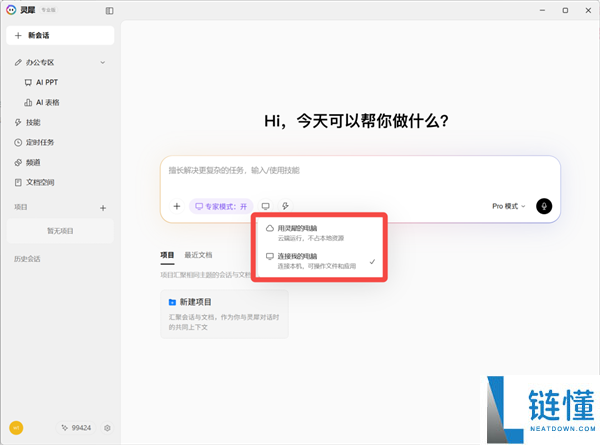Click the 文档空间 document icon
The width and height of the screenshot is (600, 445).
pyautogui.click(x=18, y=183)
